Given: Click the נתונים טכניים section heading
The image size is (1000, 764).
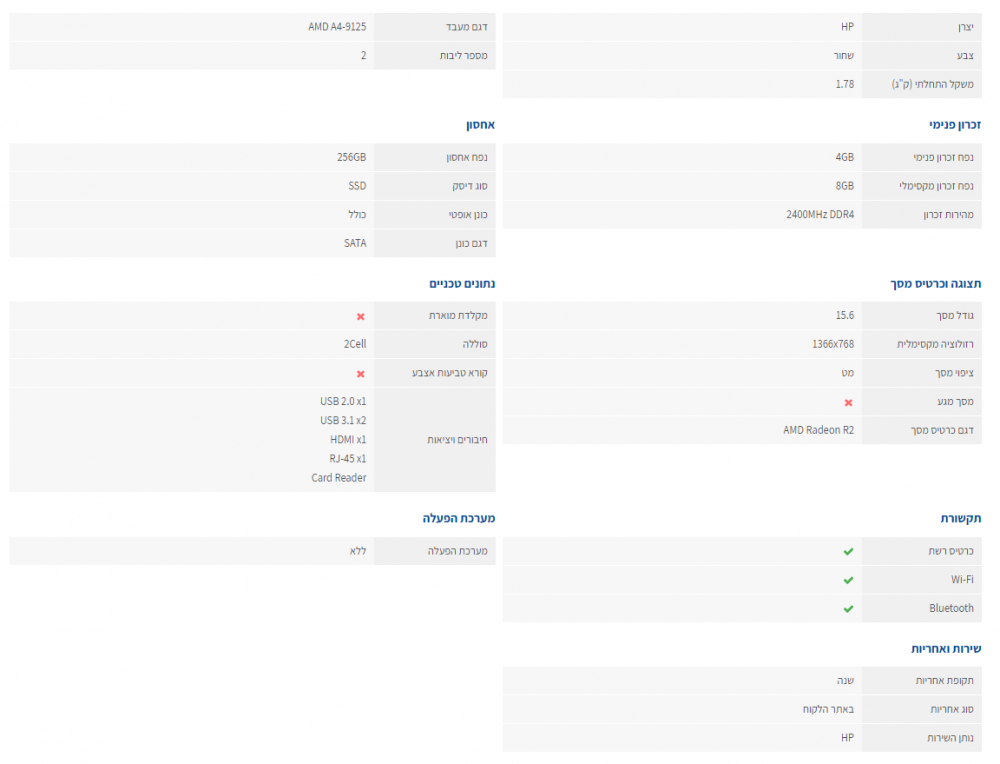Looking at the screenshot, I should pyautogui.click(x=462, y=284).
